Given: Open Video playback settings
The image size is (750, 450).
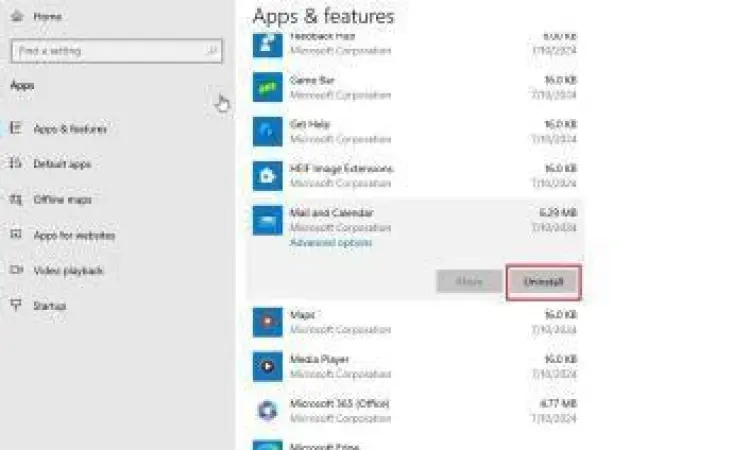Looking at the screenshot, I should (x=68, y=271).
